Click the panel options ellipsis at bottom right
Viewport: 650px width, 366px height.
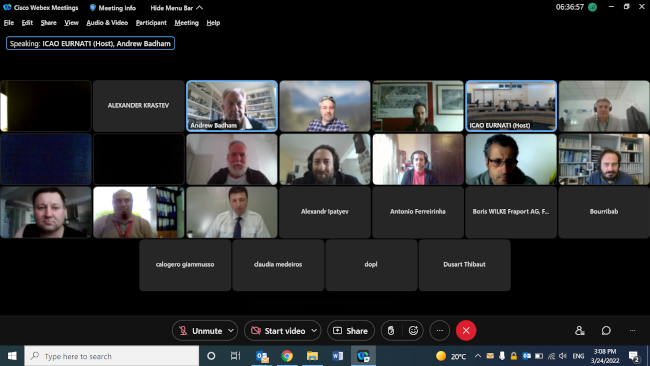coord(632,330)
